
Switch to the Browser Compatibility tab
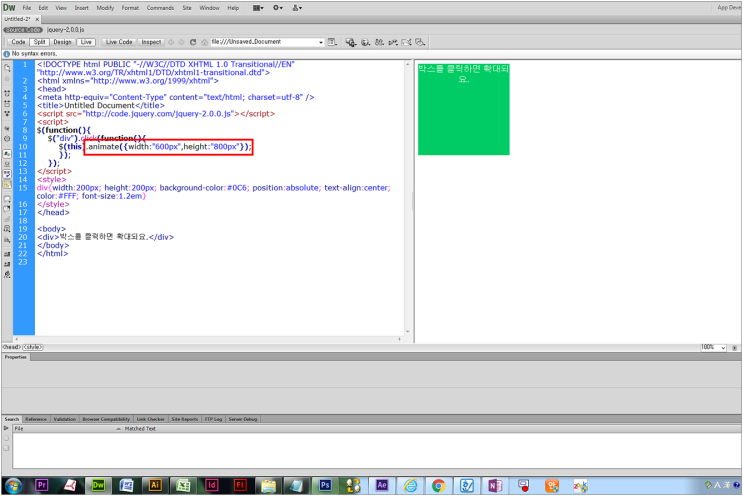(106, 419)
